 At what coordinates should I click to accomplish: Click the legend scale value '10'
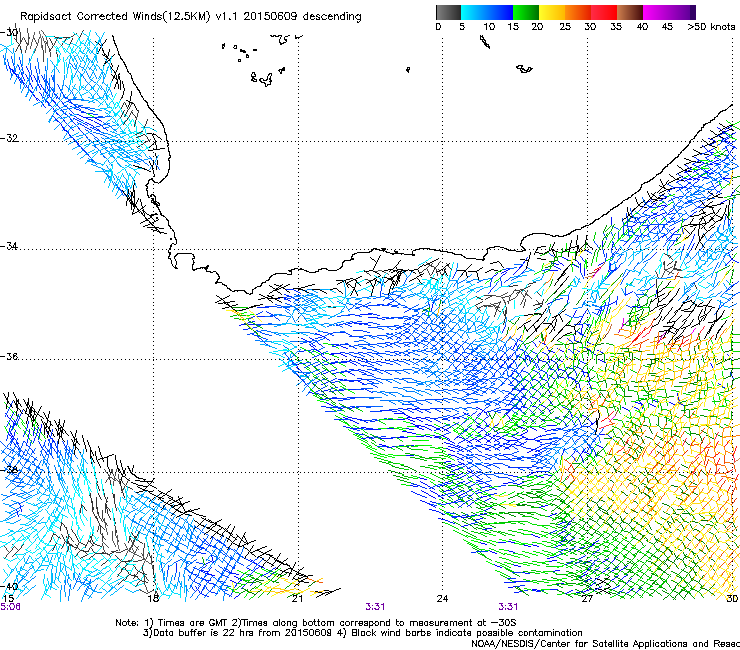pyautogui.click(x=489, y=27)
